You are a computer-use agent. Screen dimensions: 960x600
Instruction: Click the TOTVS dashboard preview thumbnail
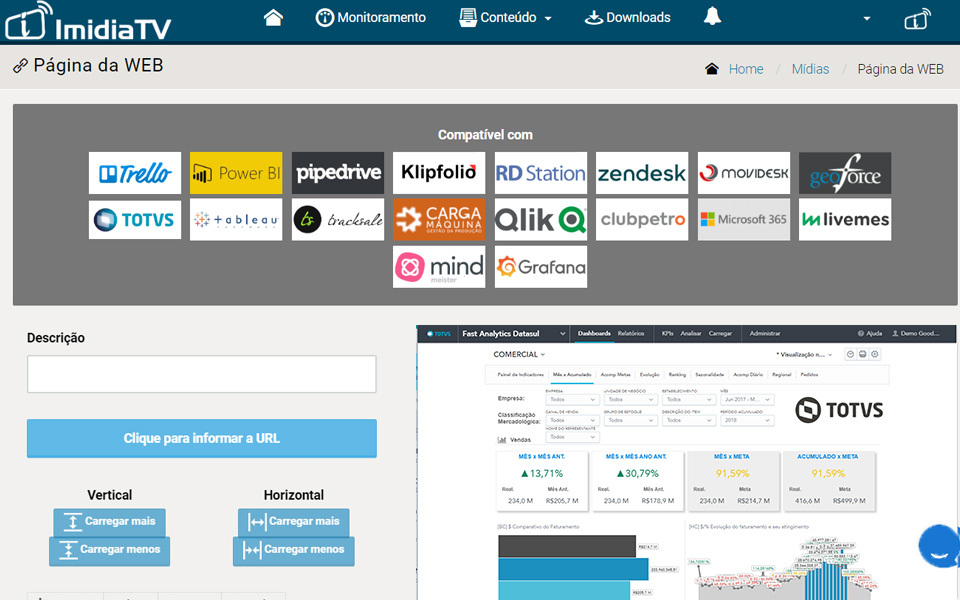[x=687, y=463]
